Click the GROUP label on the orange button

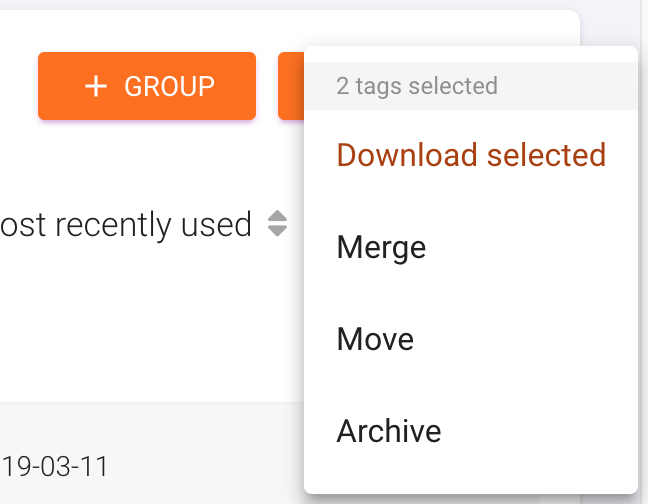pos(169,86)
